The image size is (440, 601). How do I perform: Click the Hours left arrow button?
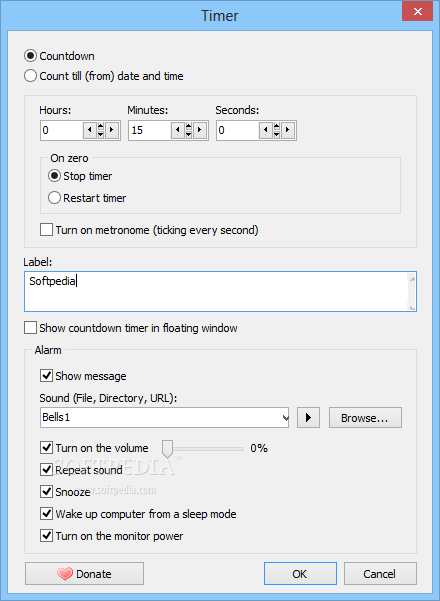coord(89,130)
